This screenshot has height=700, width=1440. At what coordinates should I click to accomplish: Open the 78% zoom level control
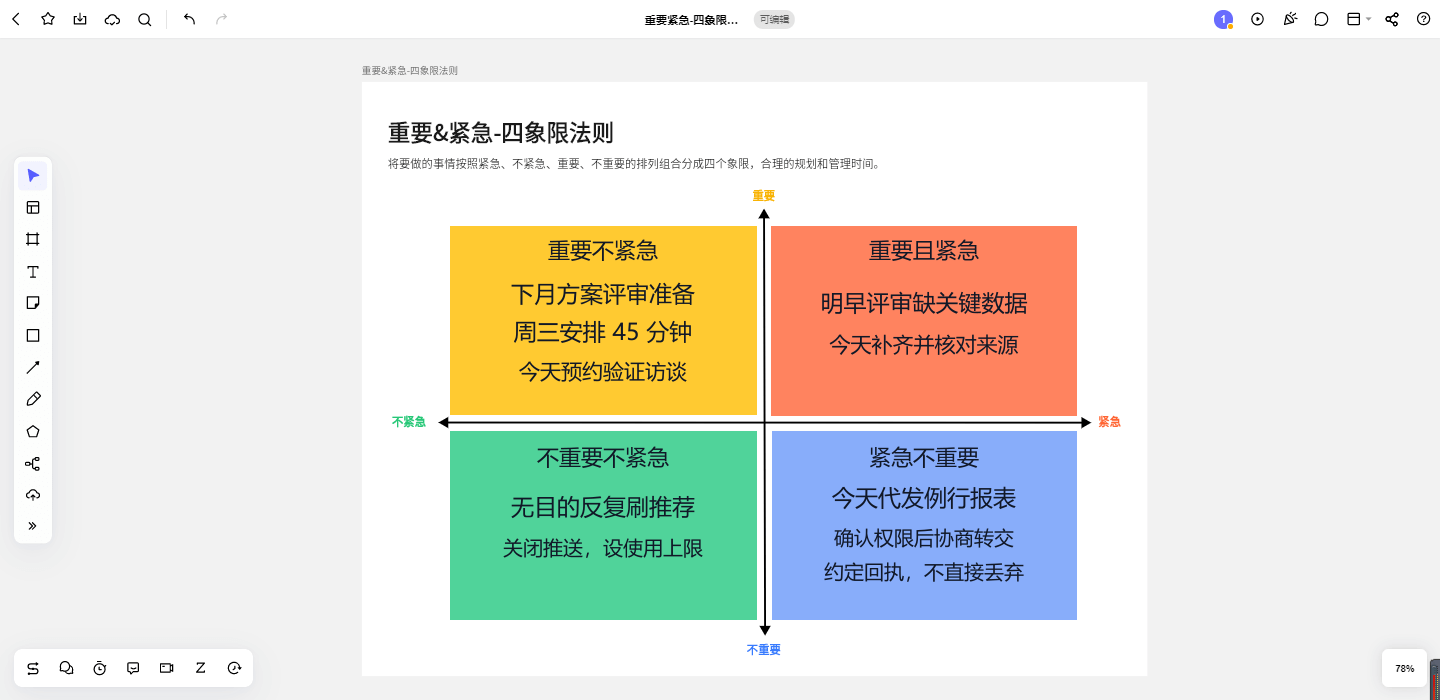1405,668
